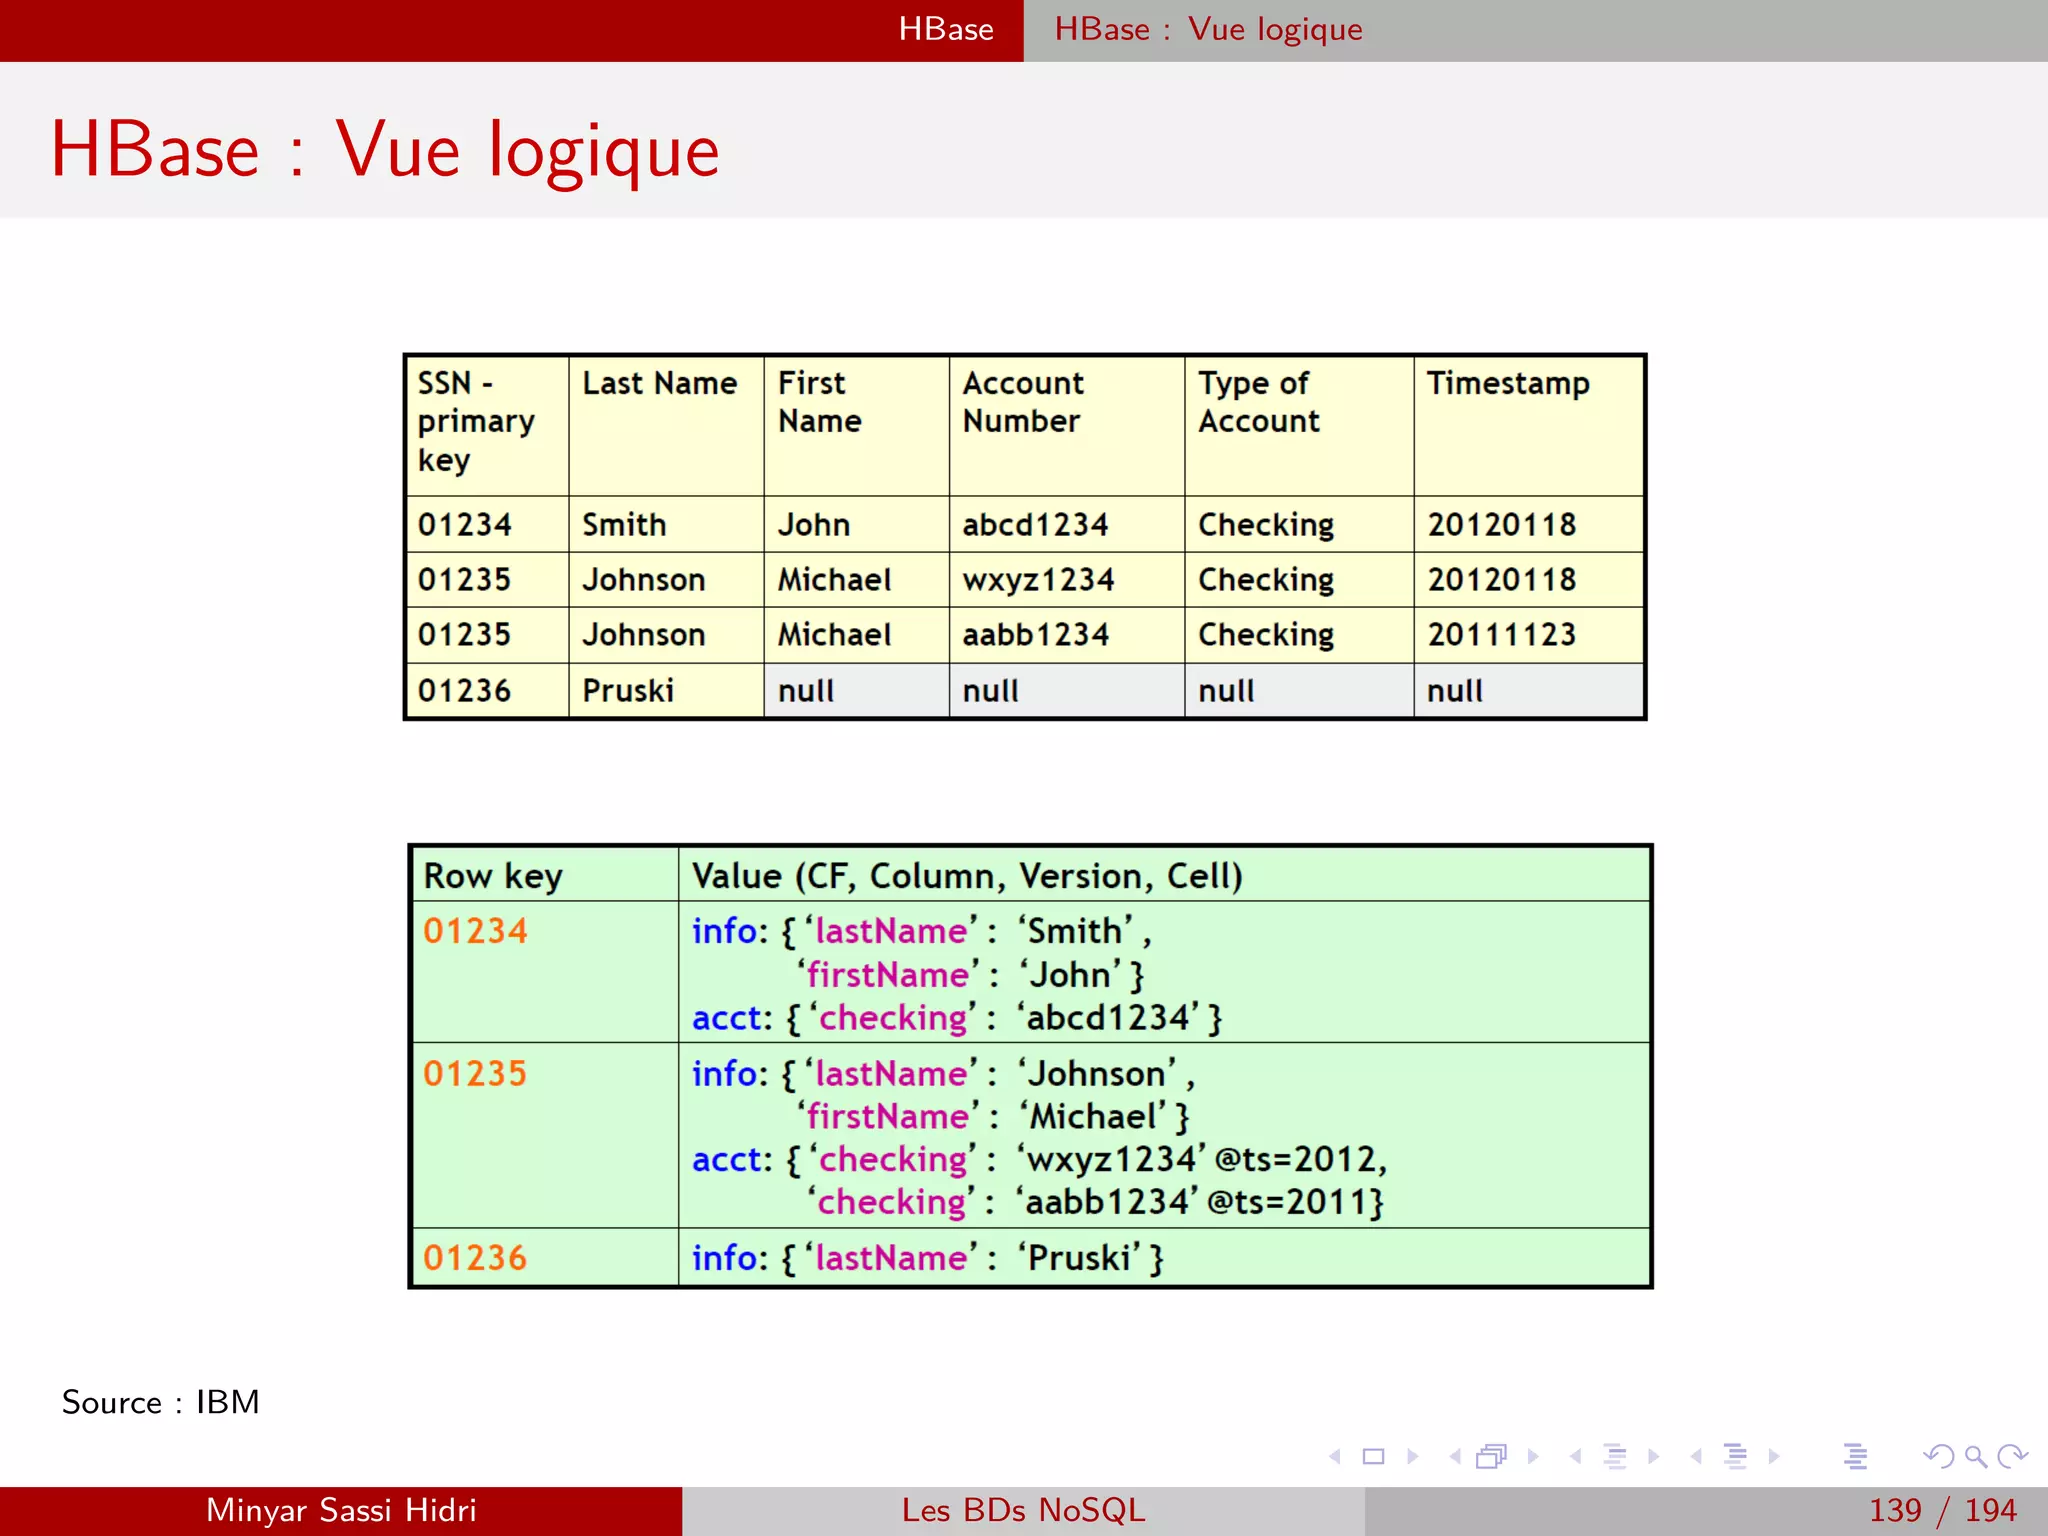Open 'HBase : Vue logique' subsection header link

click(x=1208, y=30)
